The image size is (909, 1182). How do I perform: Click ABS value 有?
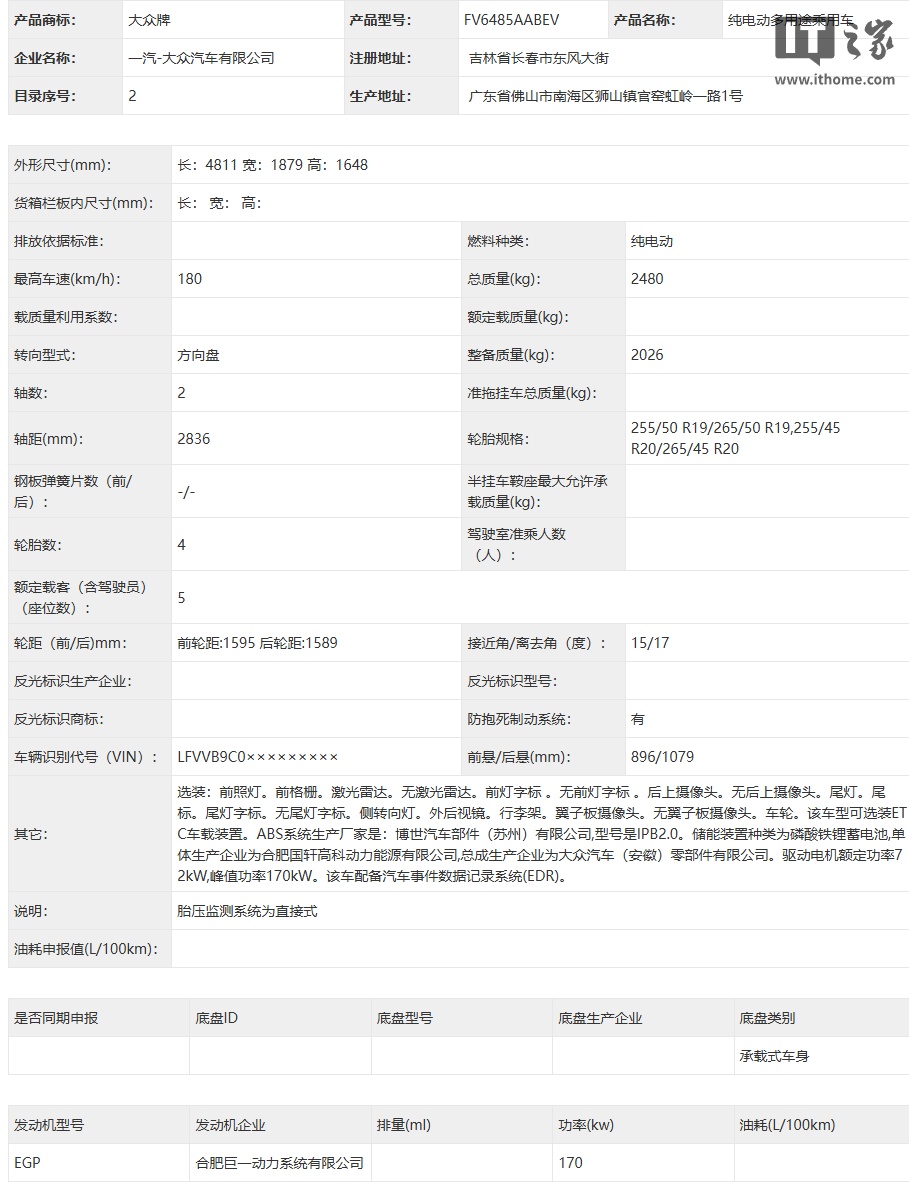(638, 719)
